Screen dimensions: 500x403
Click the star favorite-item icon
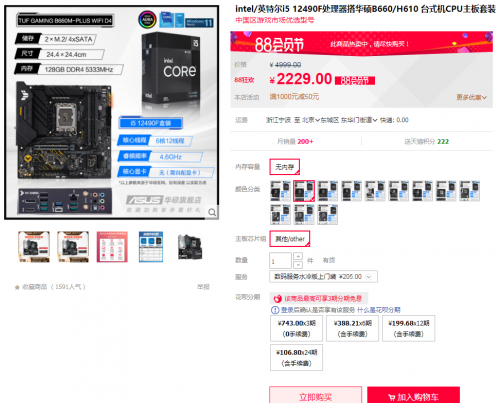tap(17, 287)
